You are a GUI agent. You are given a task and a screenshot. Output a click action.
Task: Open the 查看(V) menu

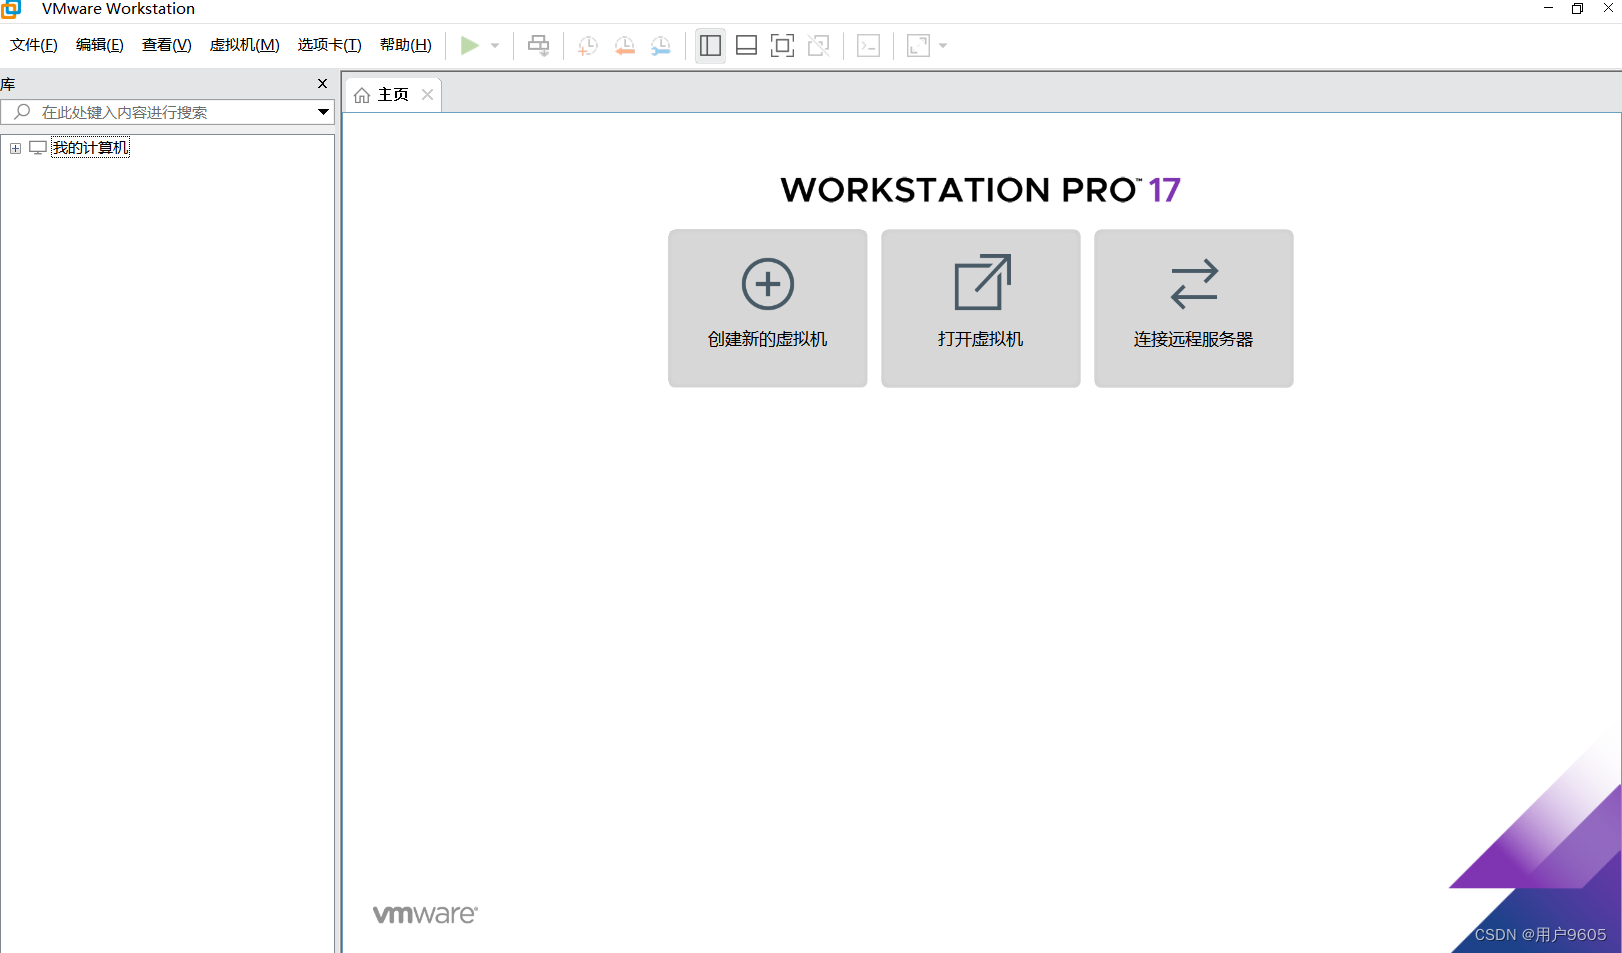pyautogui.click(x=166, y=45)
